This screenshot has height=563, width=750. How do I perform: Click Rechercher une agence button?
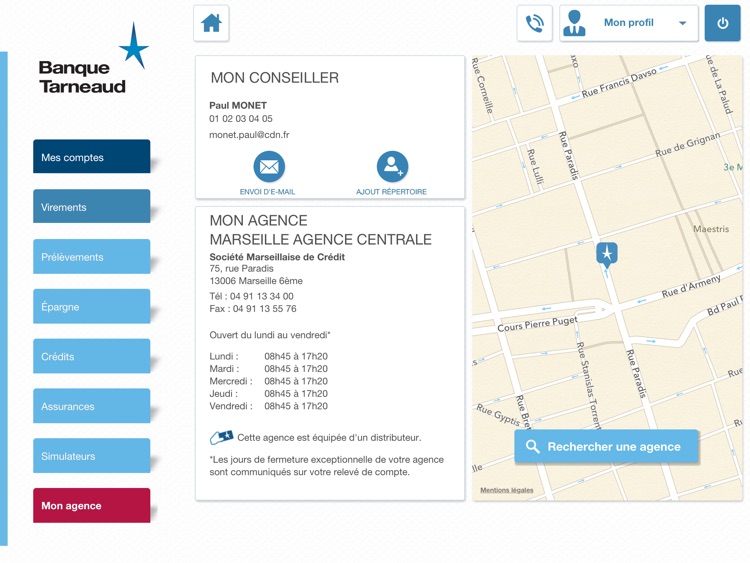pyautogui.click(x=607, y=446)
